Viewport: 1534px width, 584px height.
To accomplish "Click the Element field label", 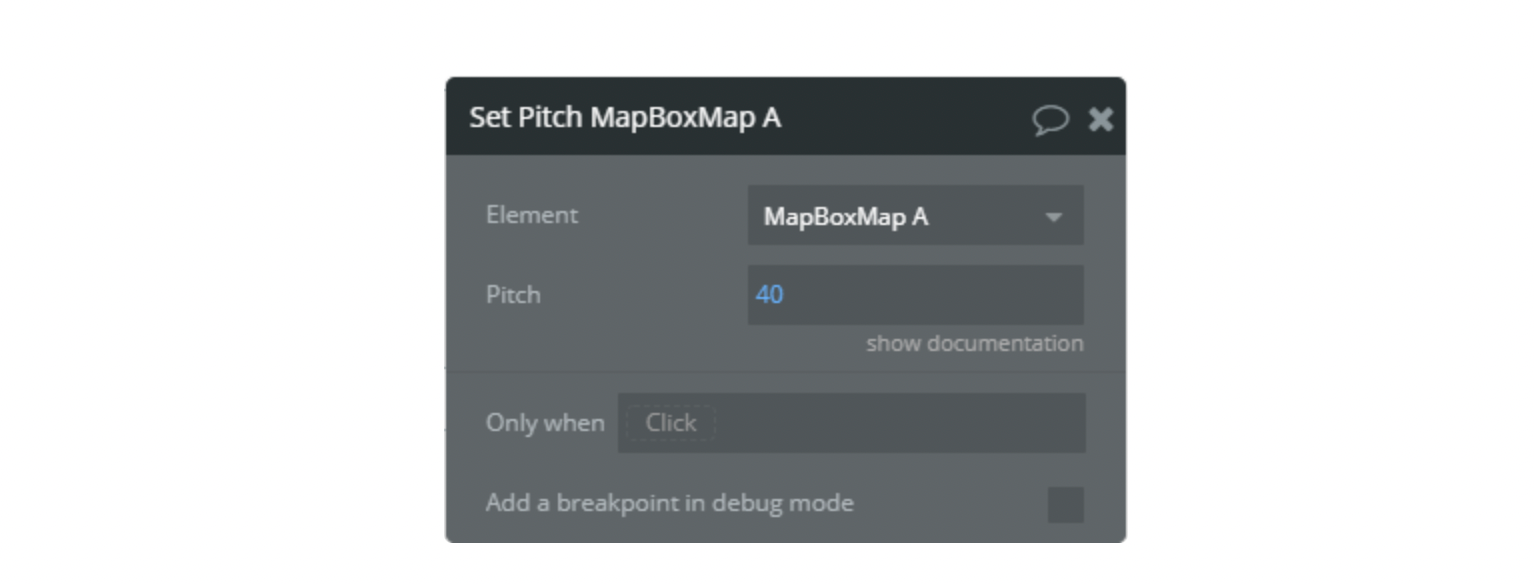I will (x=533, y=215).
